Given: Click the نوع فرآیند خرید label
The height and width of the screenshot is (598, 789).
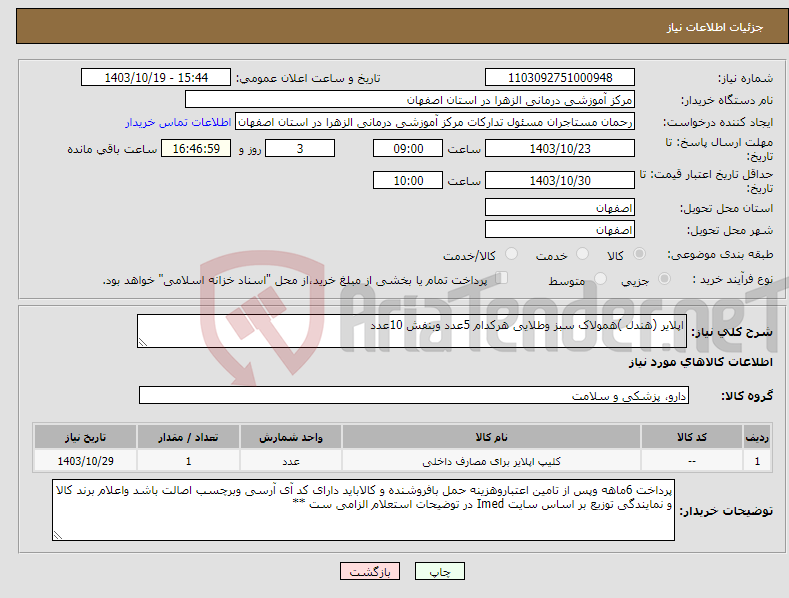Looking at the screenshot, I should tap(733, 279).
